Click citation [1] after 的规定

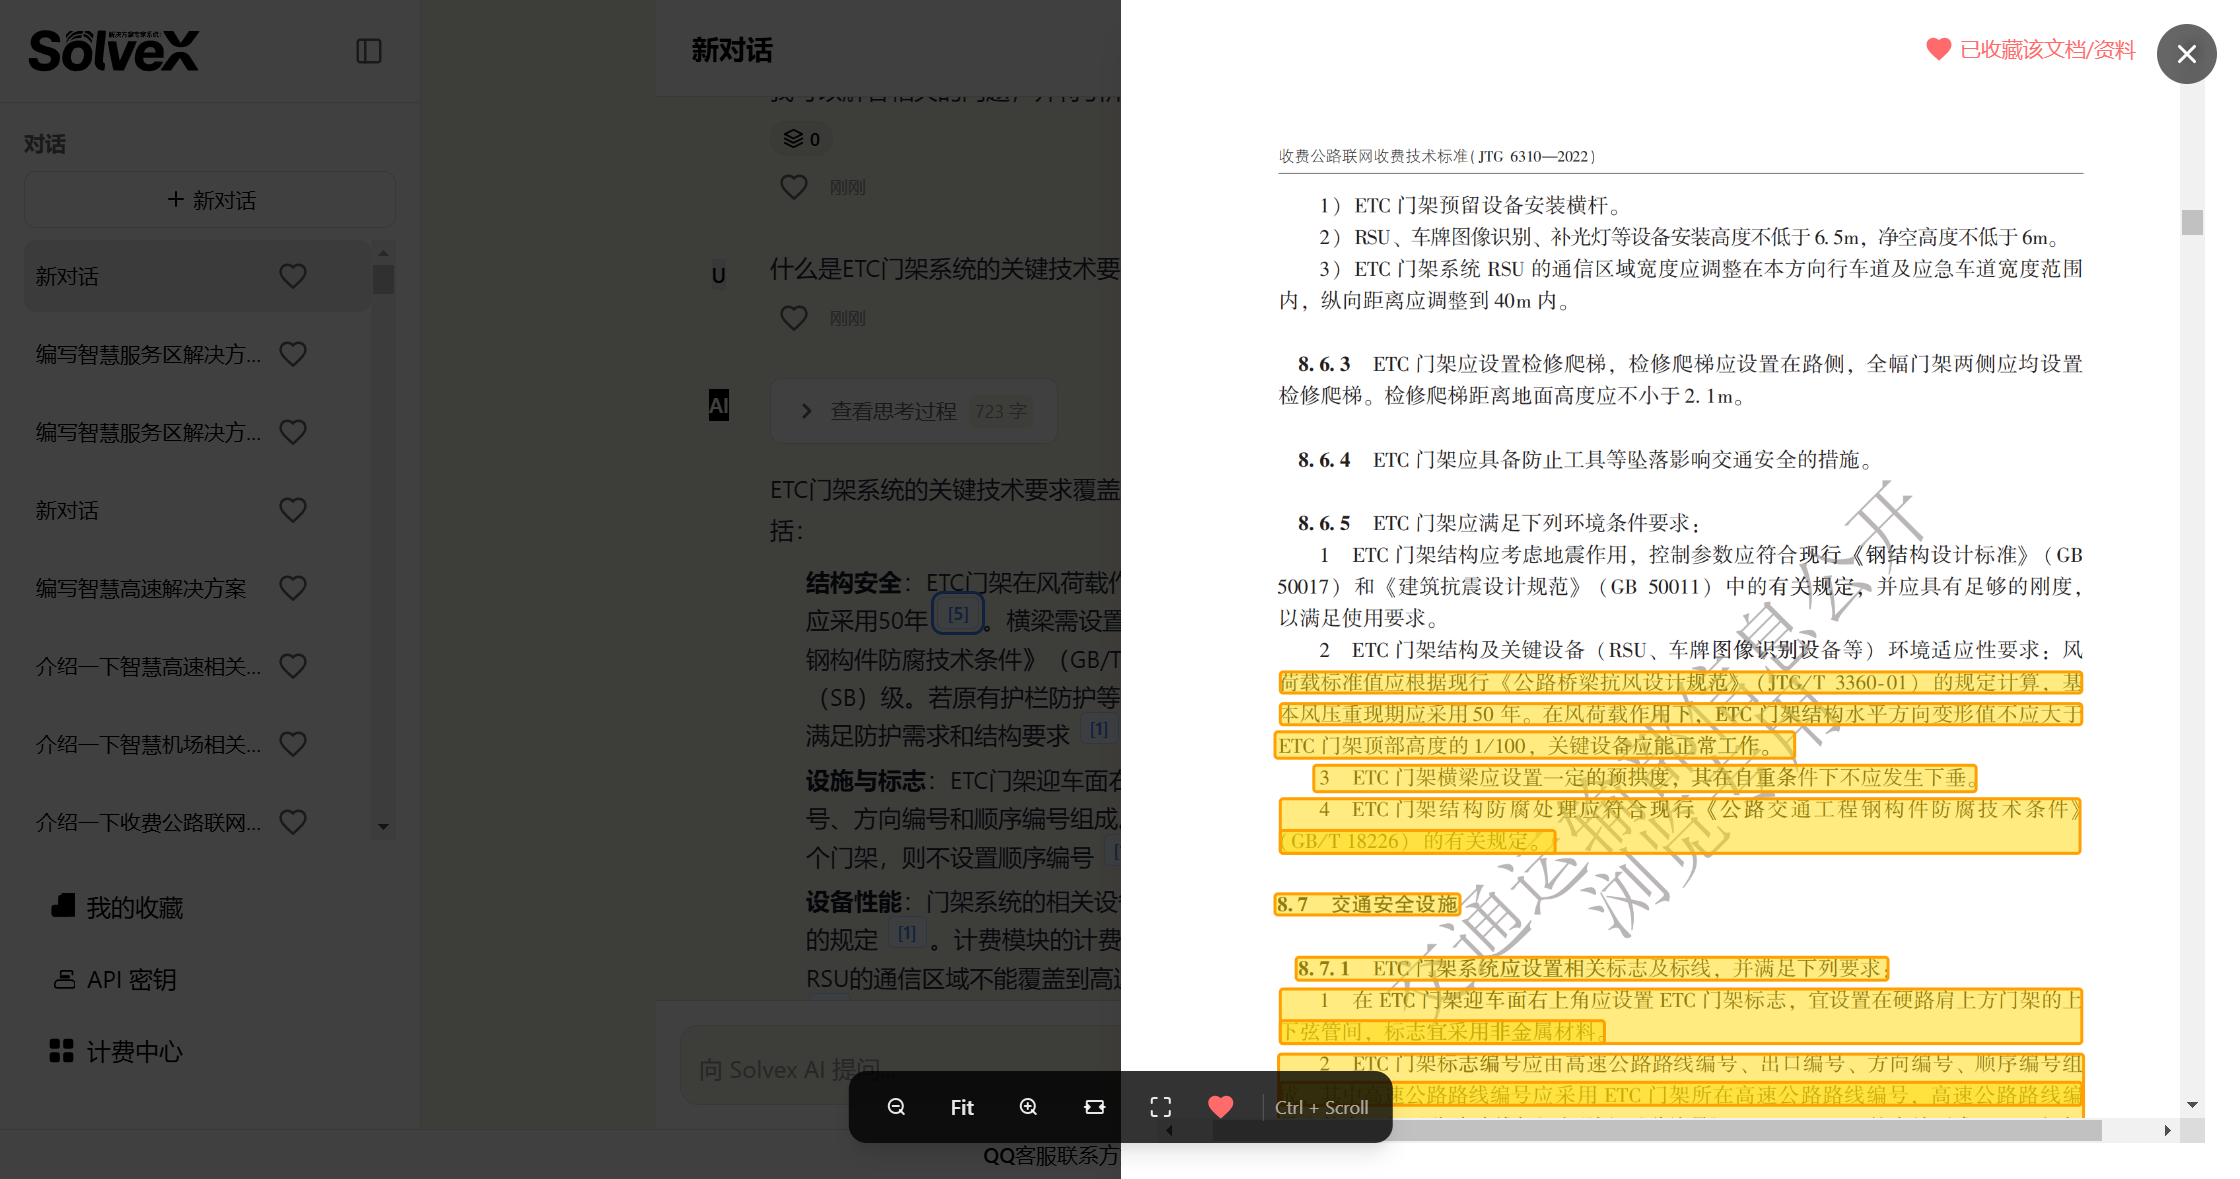point(907,934)
